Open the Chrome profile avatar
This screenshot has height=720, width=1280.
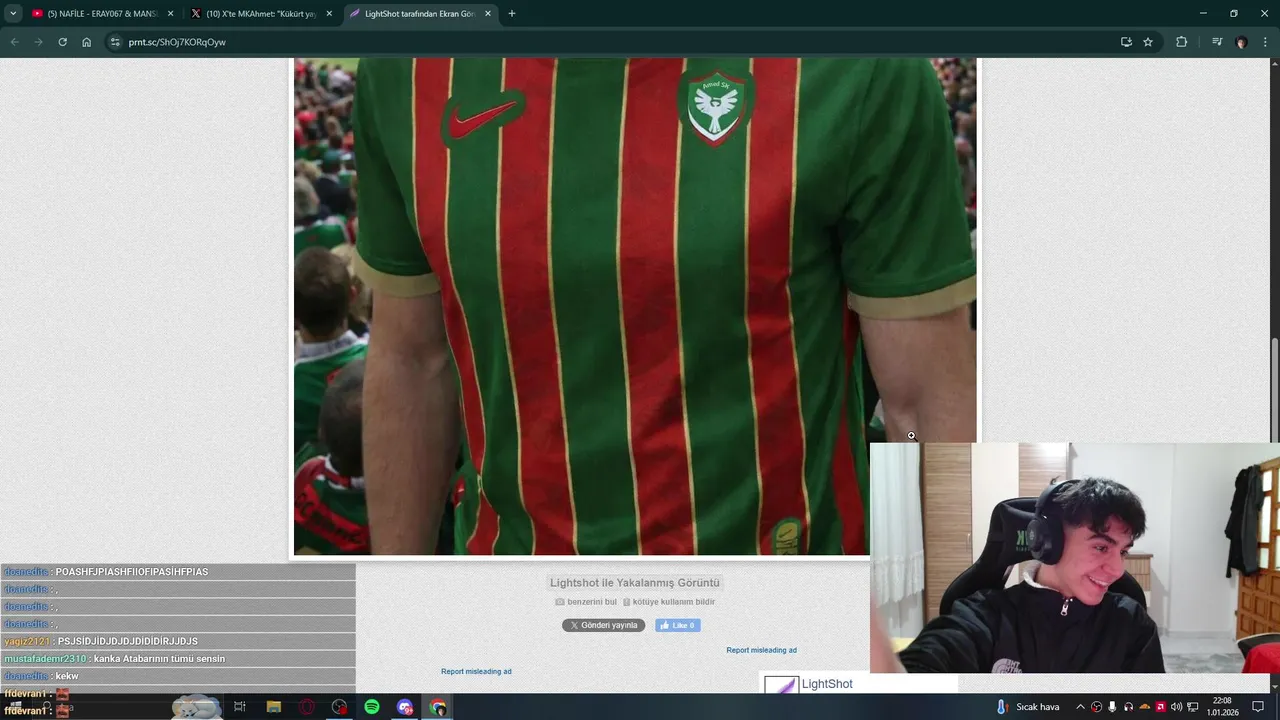pos(1242,42)
